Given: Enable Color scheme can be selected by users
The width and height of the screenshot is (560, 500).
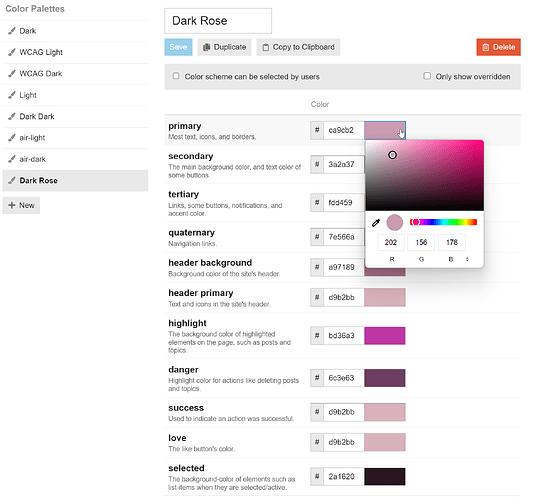Looking at the screenshot, I should [x=176, y=76].
